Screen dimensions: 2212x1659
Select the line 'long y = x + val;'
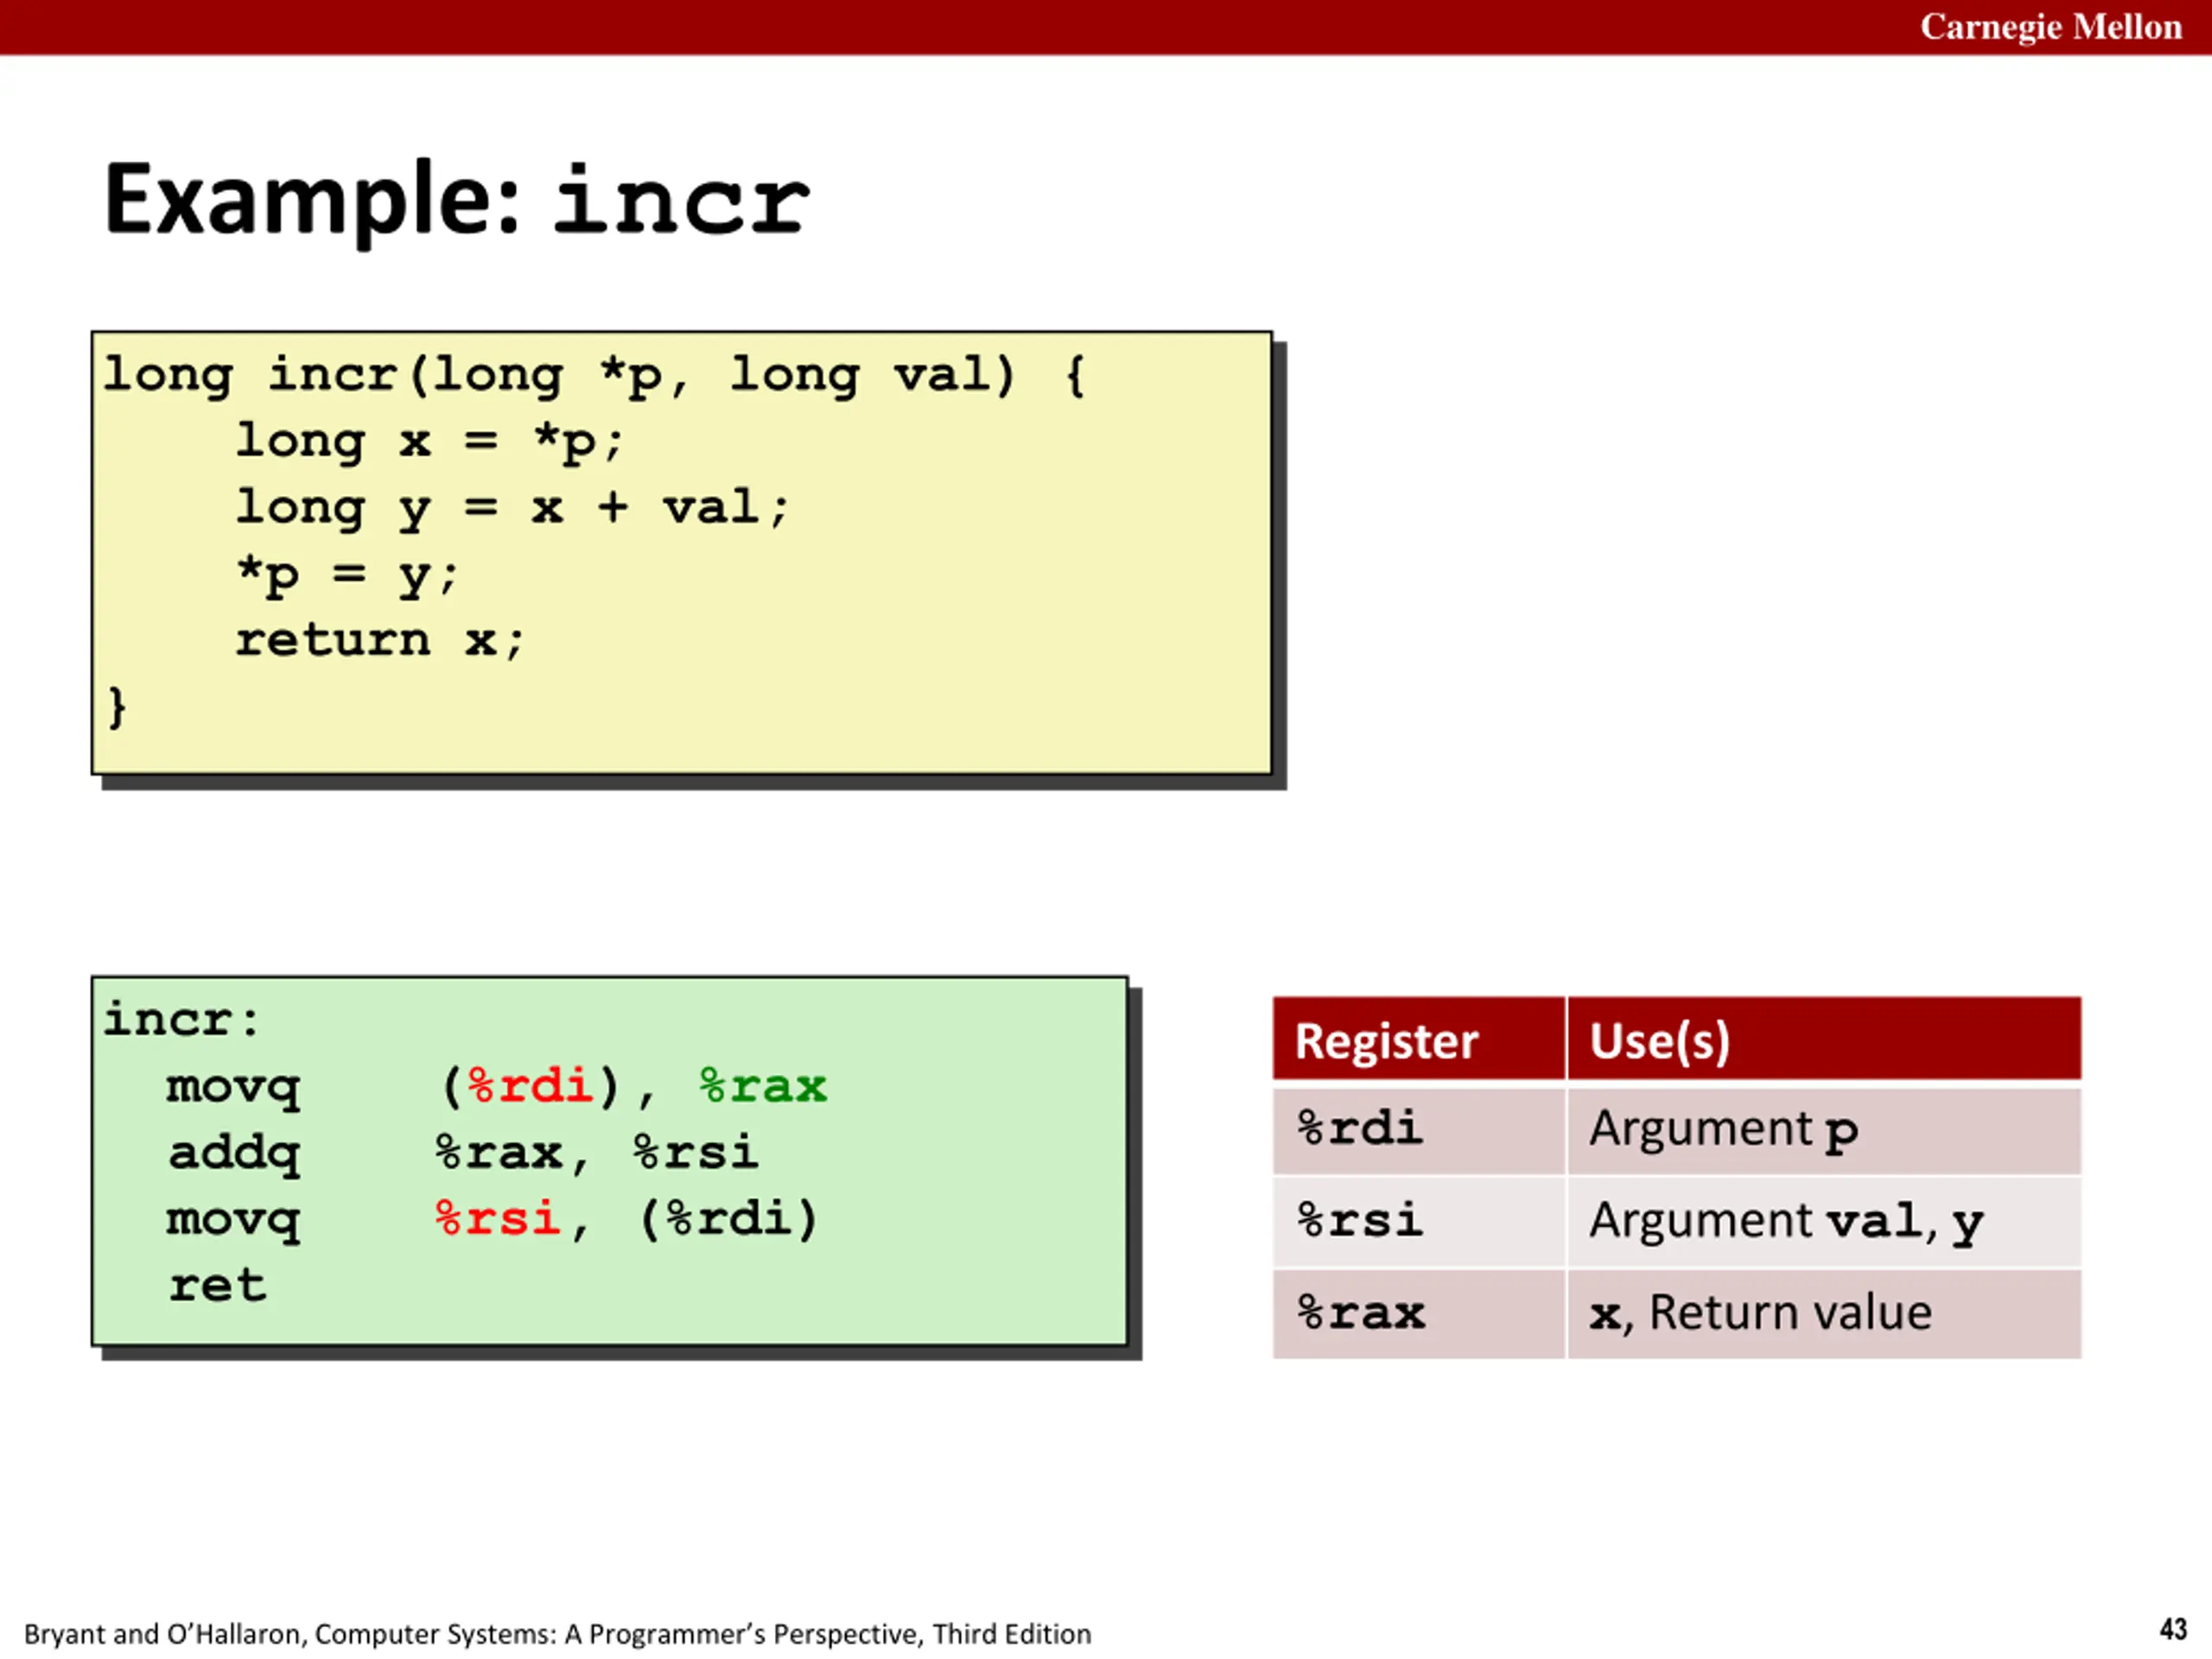(512, 508)
